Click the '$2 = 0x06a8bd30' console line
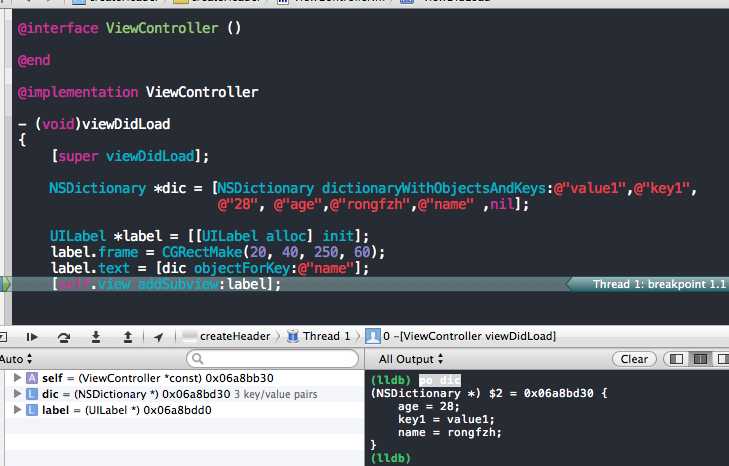Viewport: 729px width, 466px height. 489,393
